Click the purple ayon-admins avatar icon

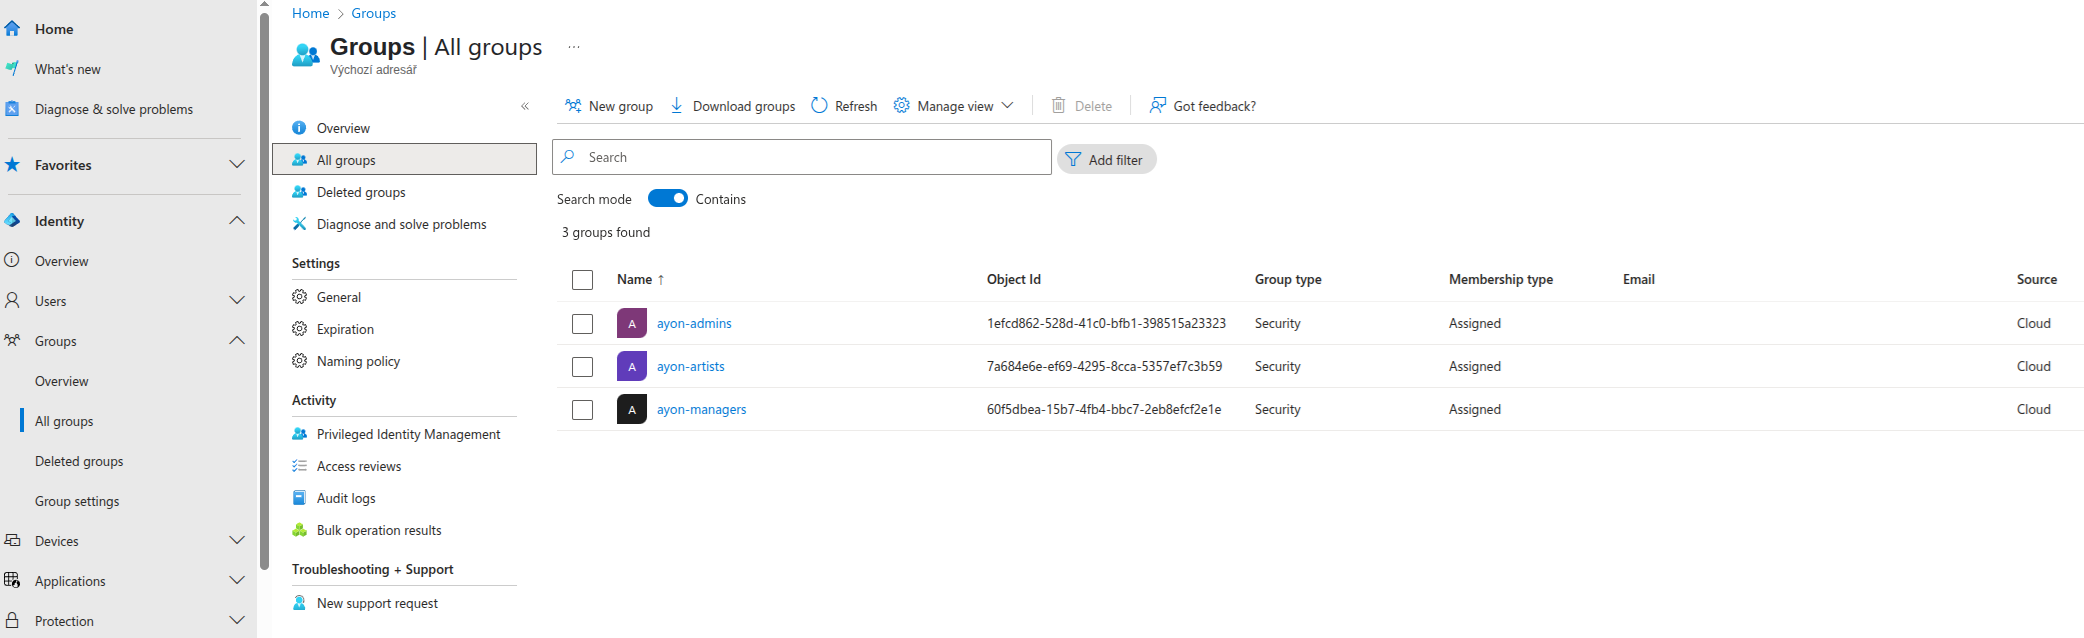coord(632,324)
